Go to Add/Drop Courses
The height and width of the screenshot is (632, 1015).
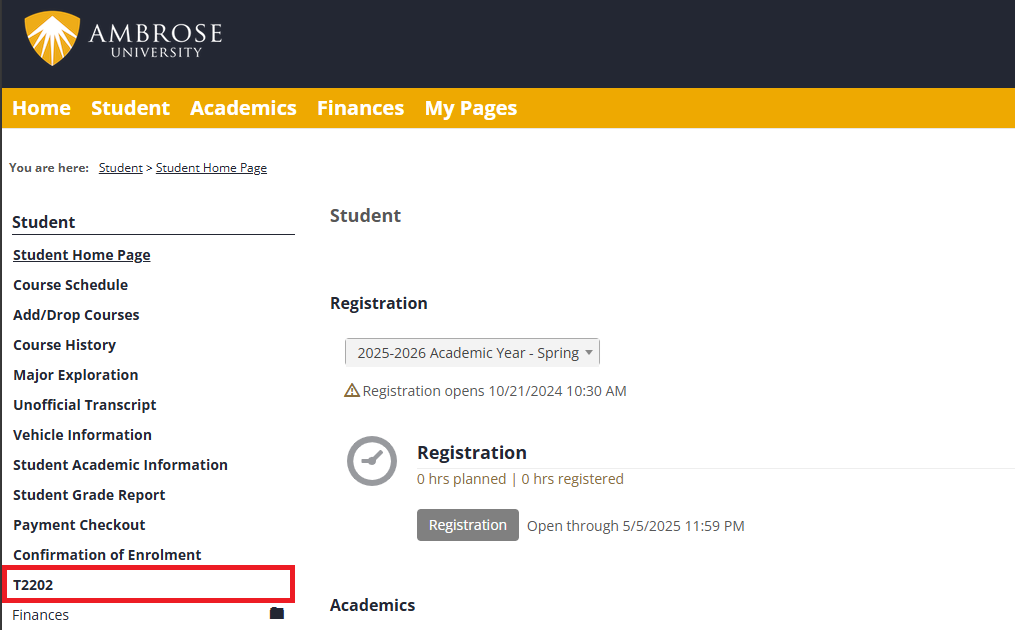[x=76, y=315]
